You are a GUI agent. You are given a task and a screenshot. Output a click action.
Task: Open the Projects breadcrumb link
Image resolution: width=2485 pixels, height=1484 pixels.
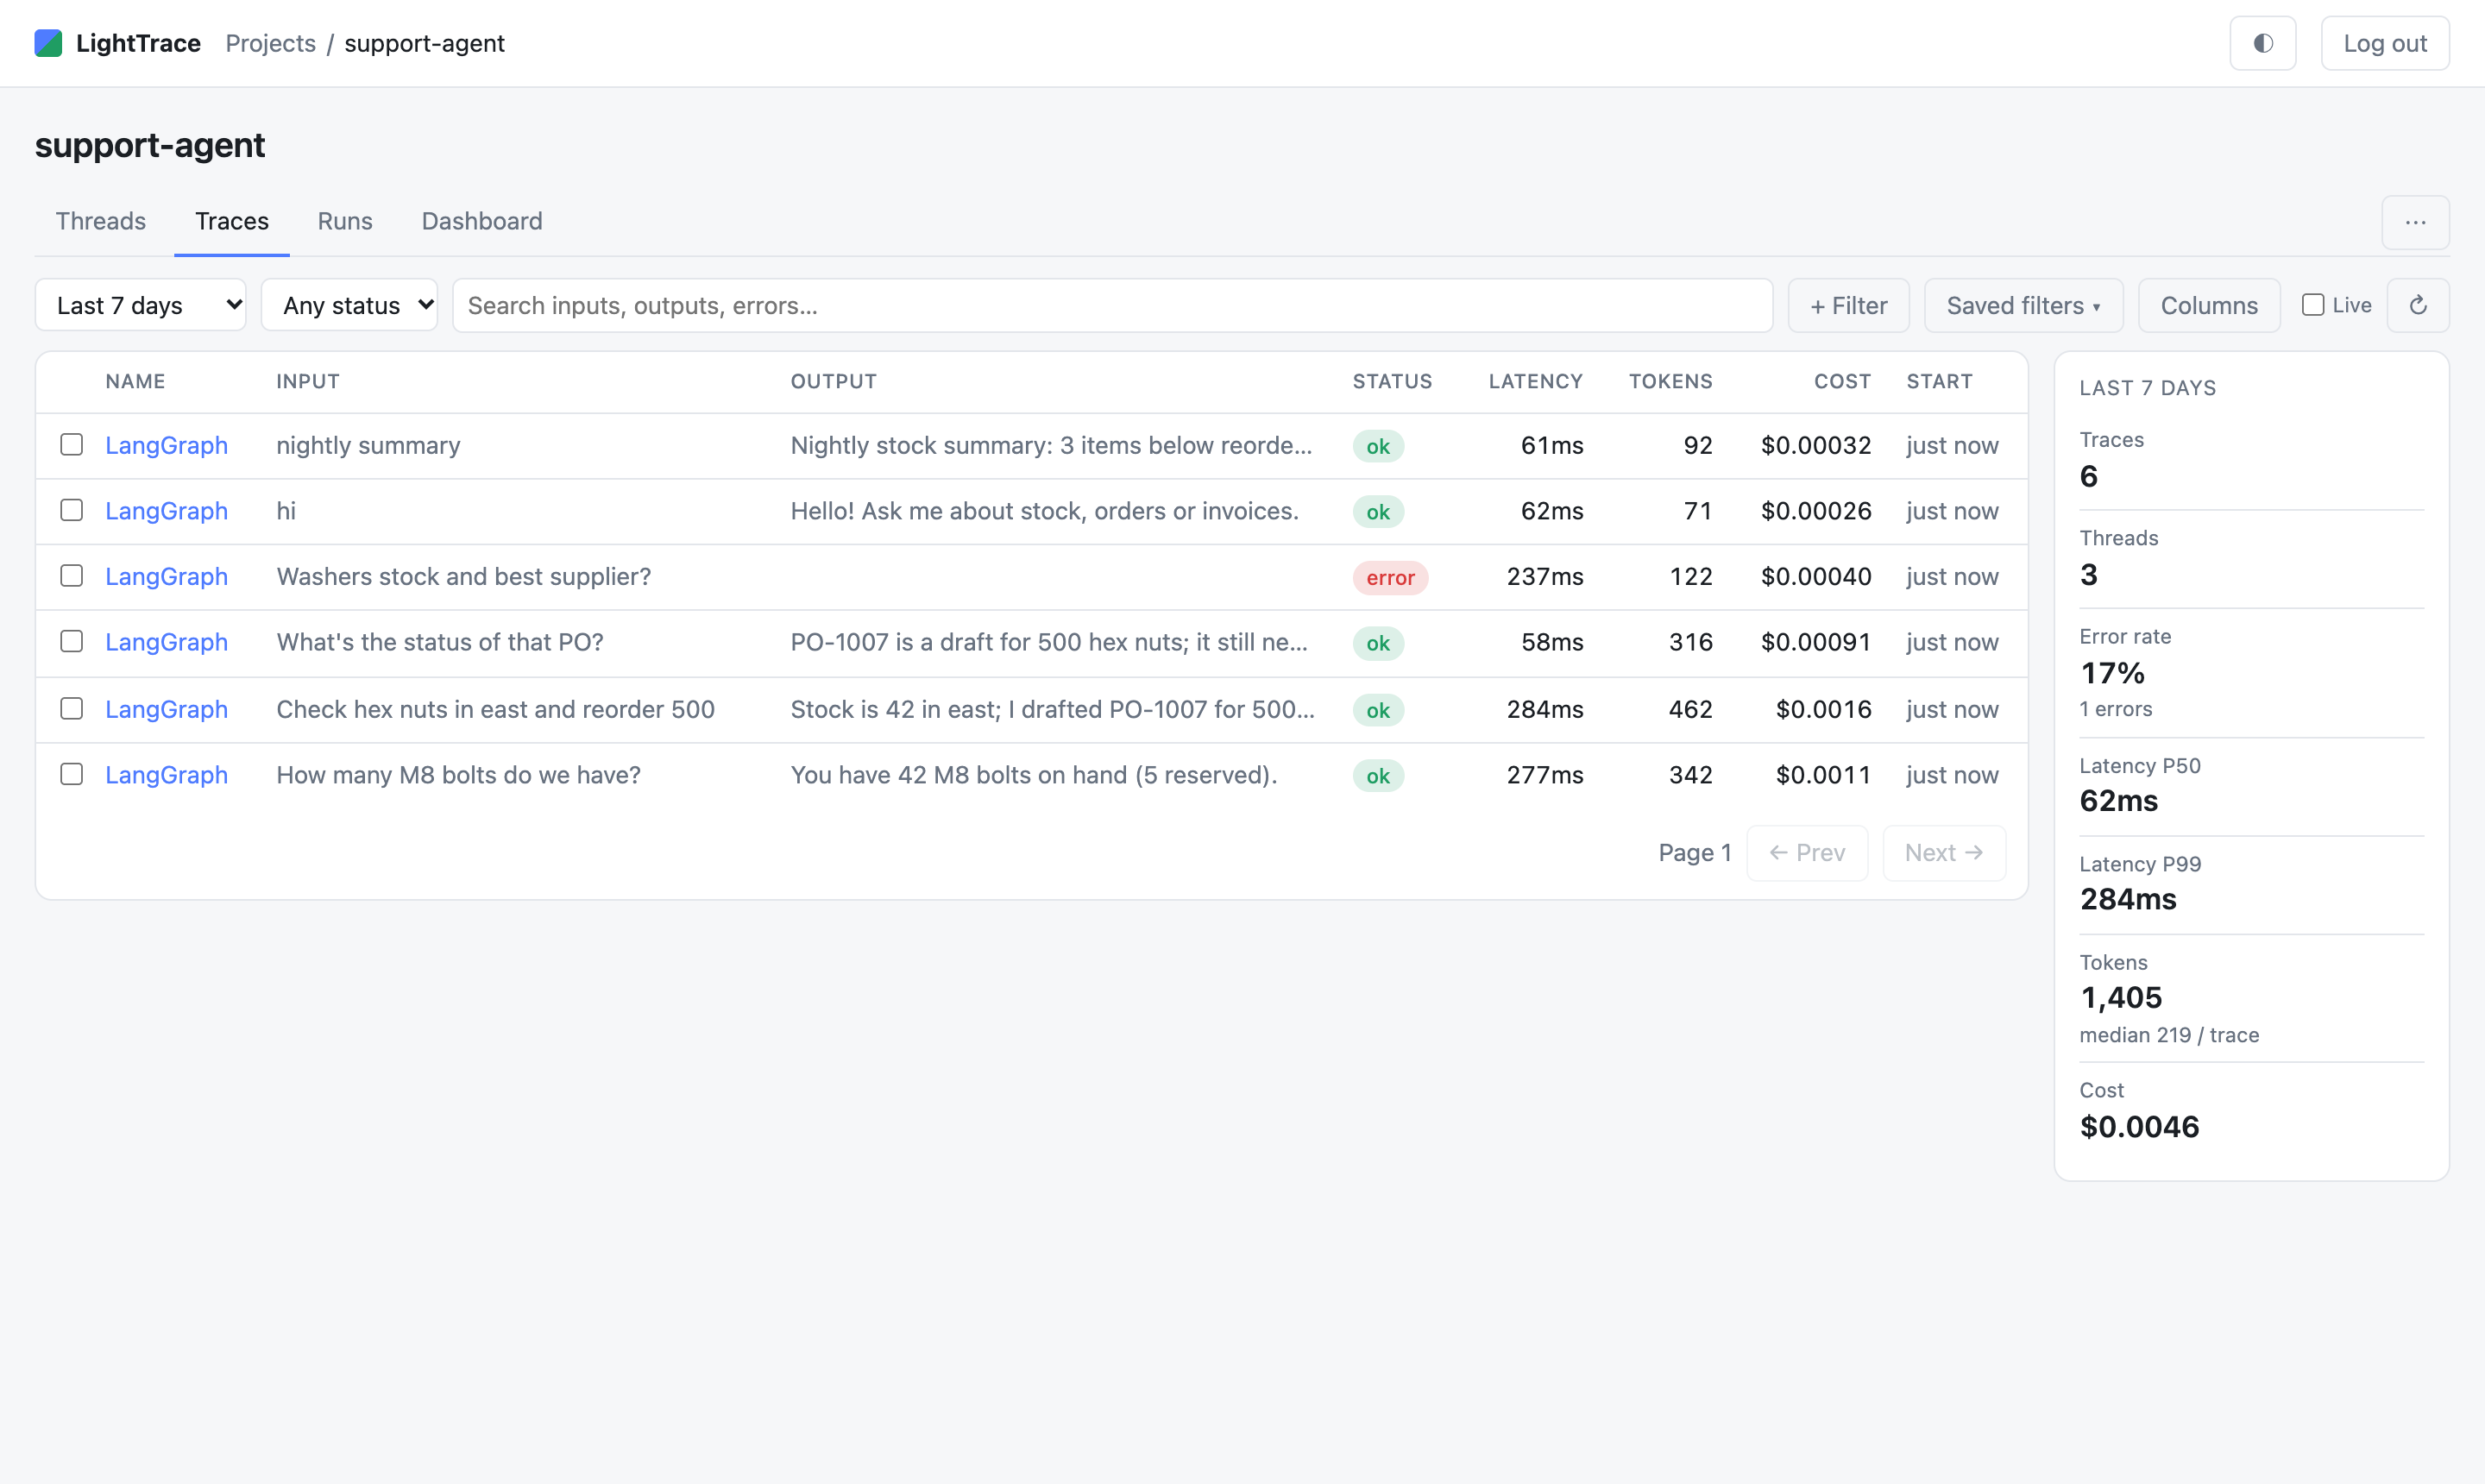pos(270,43)
